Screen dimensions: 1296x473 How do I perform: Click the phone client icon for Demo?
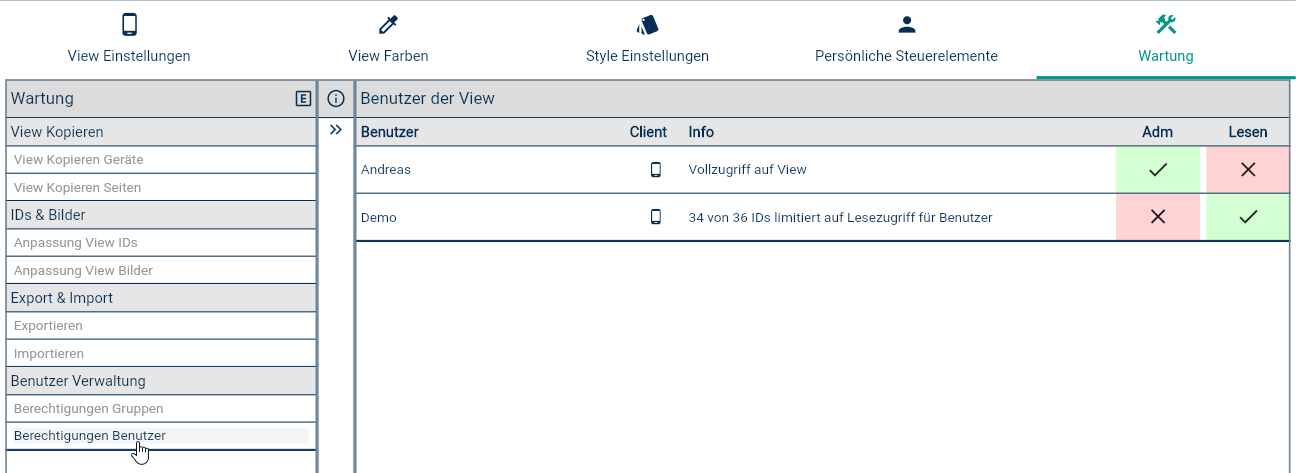pyautogui.click(x=656, y=217)
